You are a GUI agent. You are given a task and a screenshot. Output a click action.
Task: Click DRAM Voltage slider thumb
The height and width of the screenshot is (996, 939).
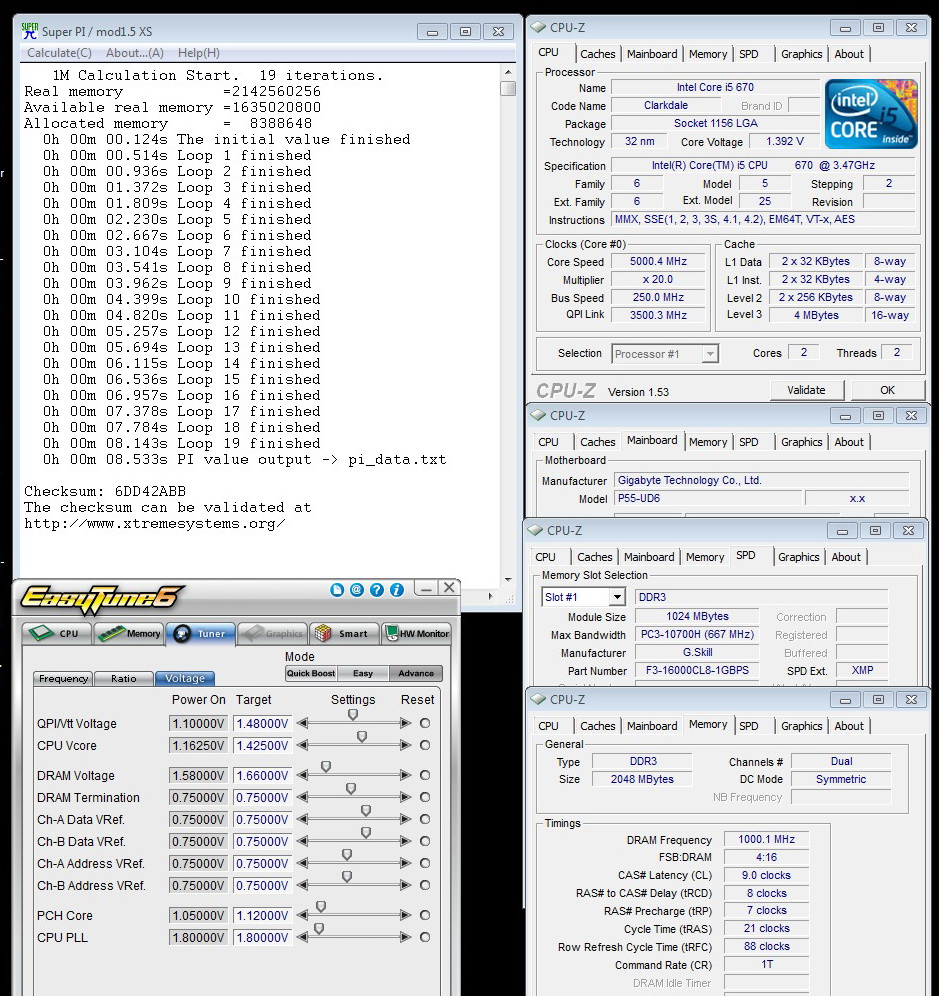point(326,767)
